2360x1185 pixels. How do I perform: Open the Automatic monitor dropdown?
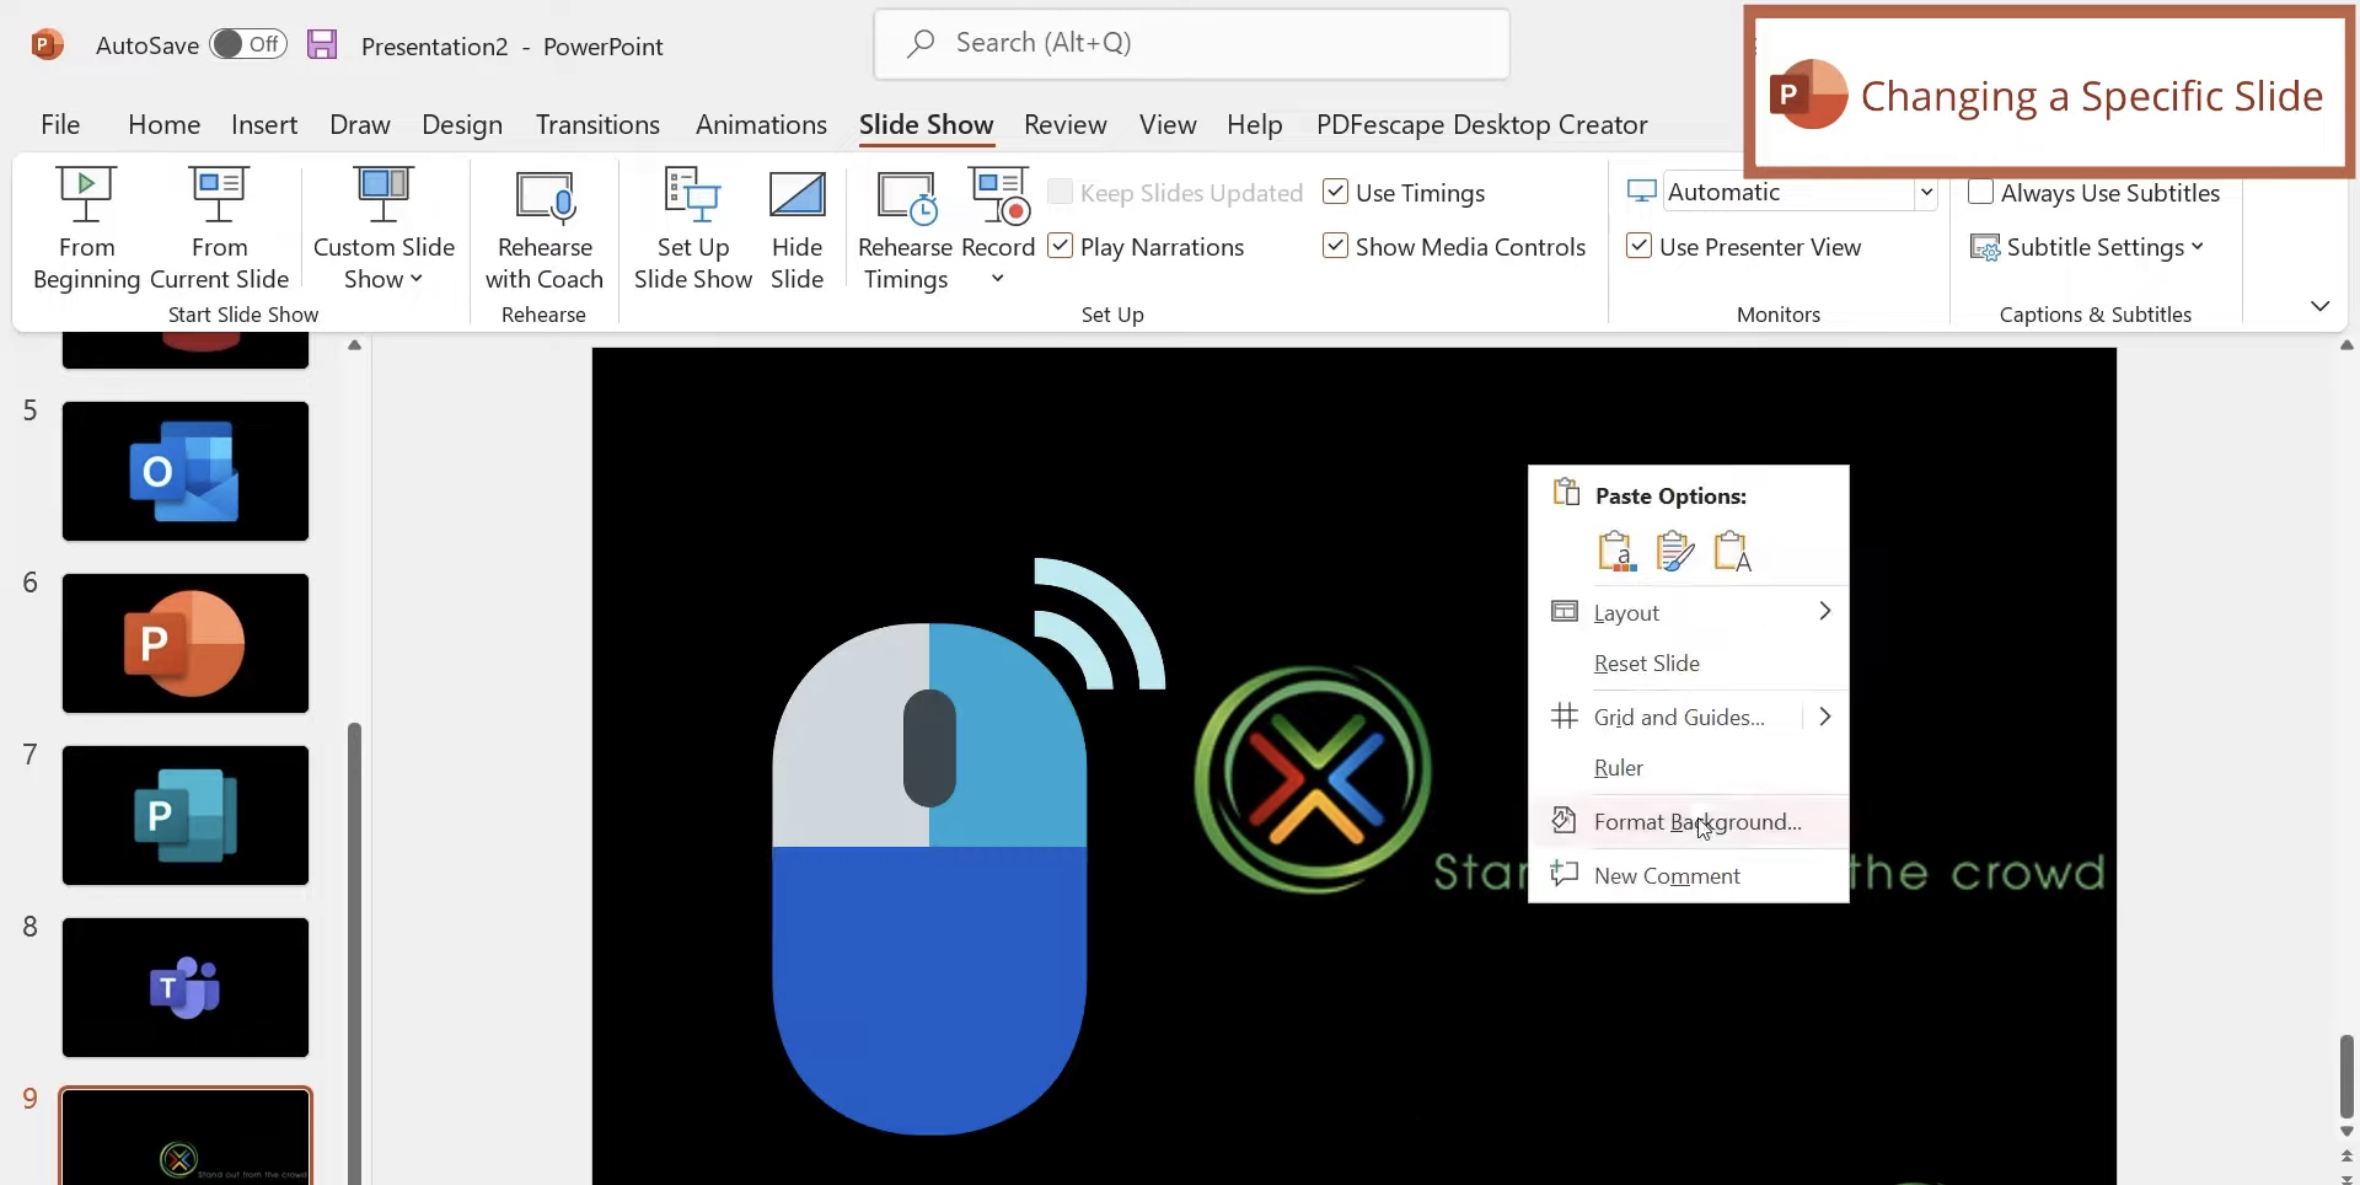tap(1926, 192)
